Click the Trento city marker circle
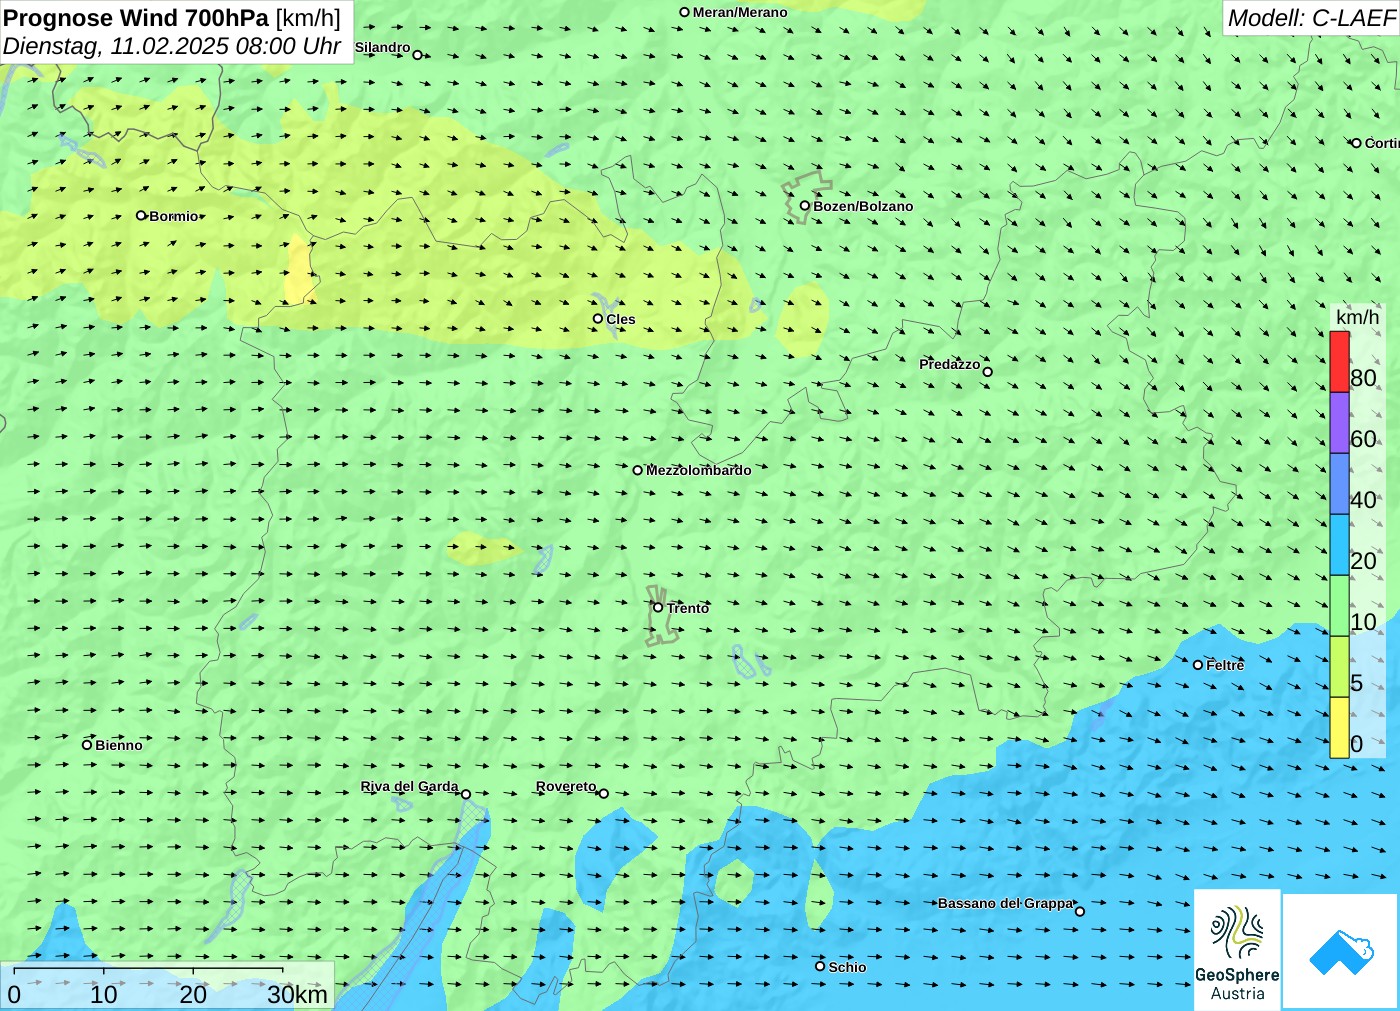The height and width of the screenshot is (1011, 1400). point(658,607)
